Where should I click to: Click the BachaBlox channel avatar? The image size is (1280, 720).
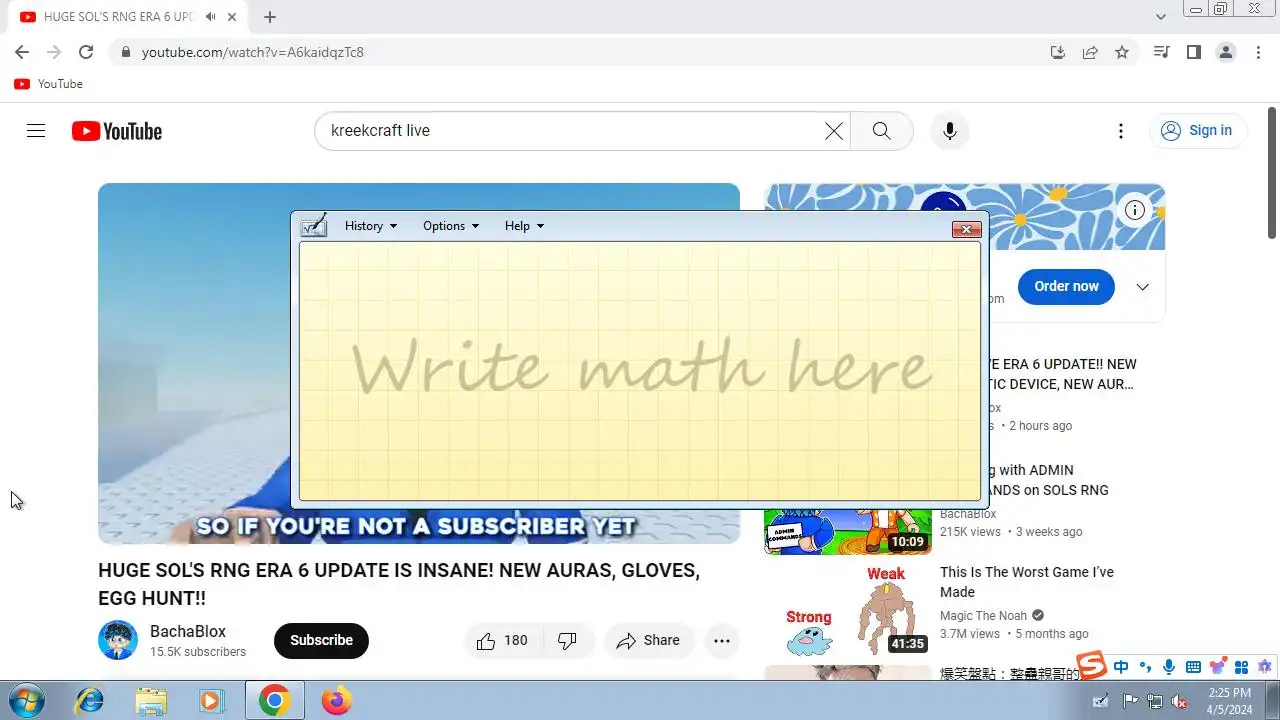[x=118, y=640]
